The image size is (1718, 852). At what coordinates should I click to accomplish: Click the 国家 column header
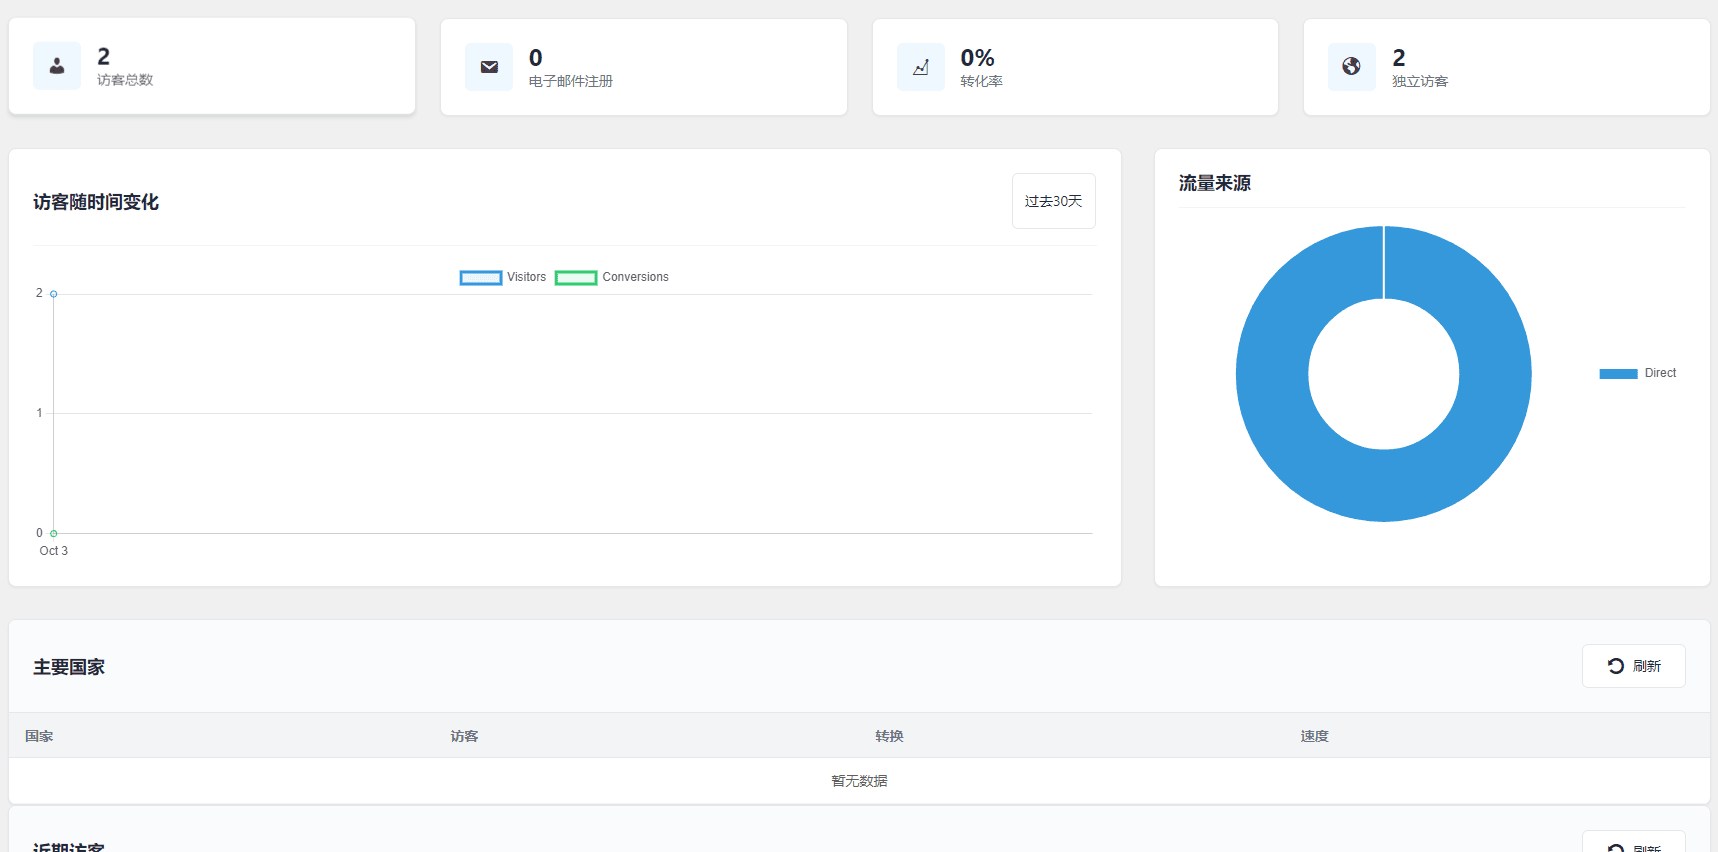39,736
